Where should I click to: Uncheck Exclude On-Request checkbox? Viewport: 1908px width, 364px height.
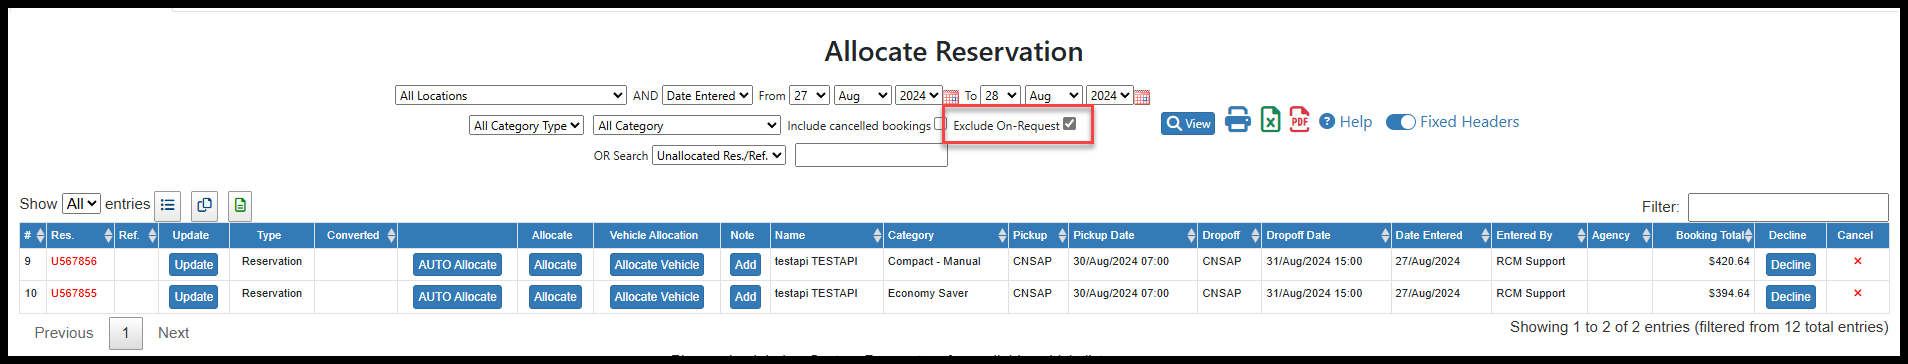click(1069, 124)
